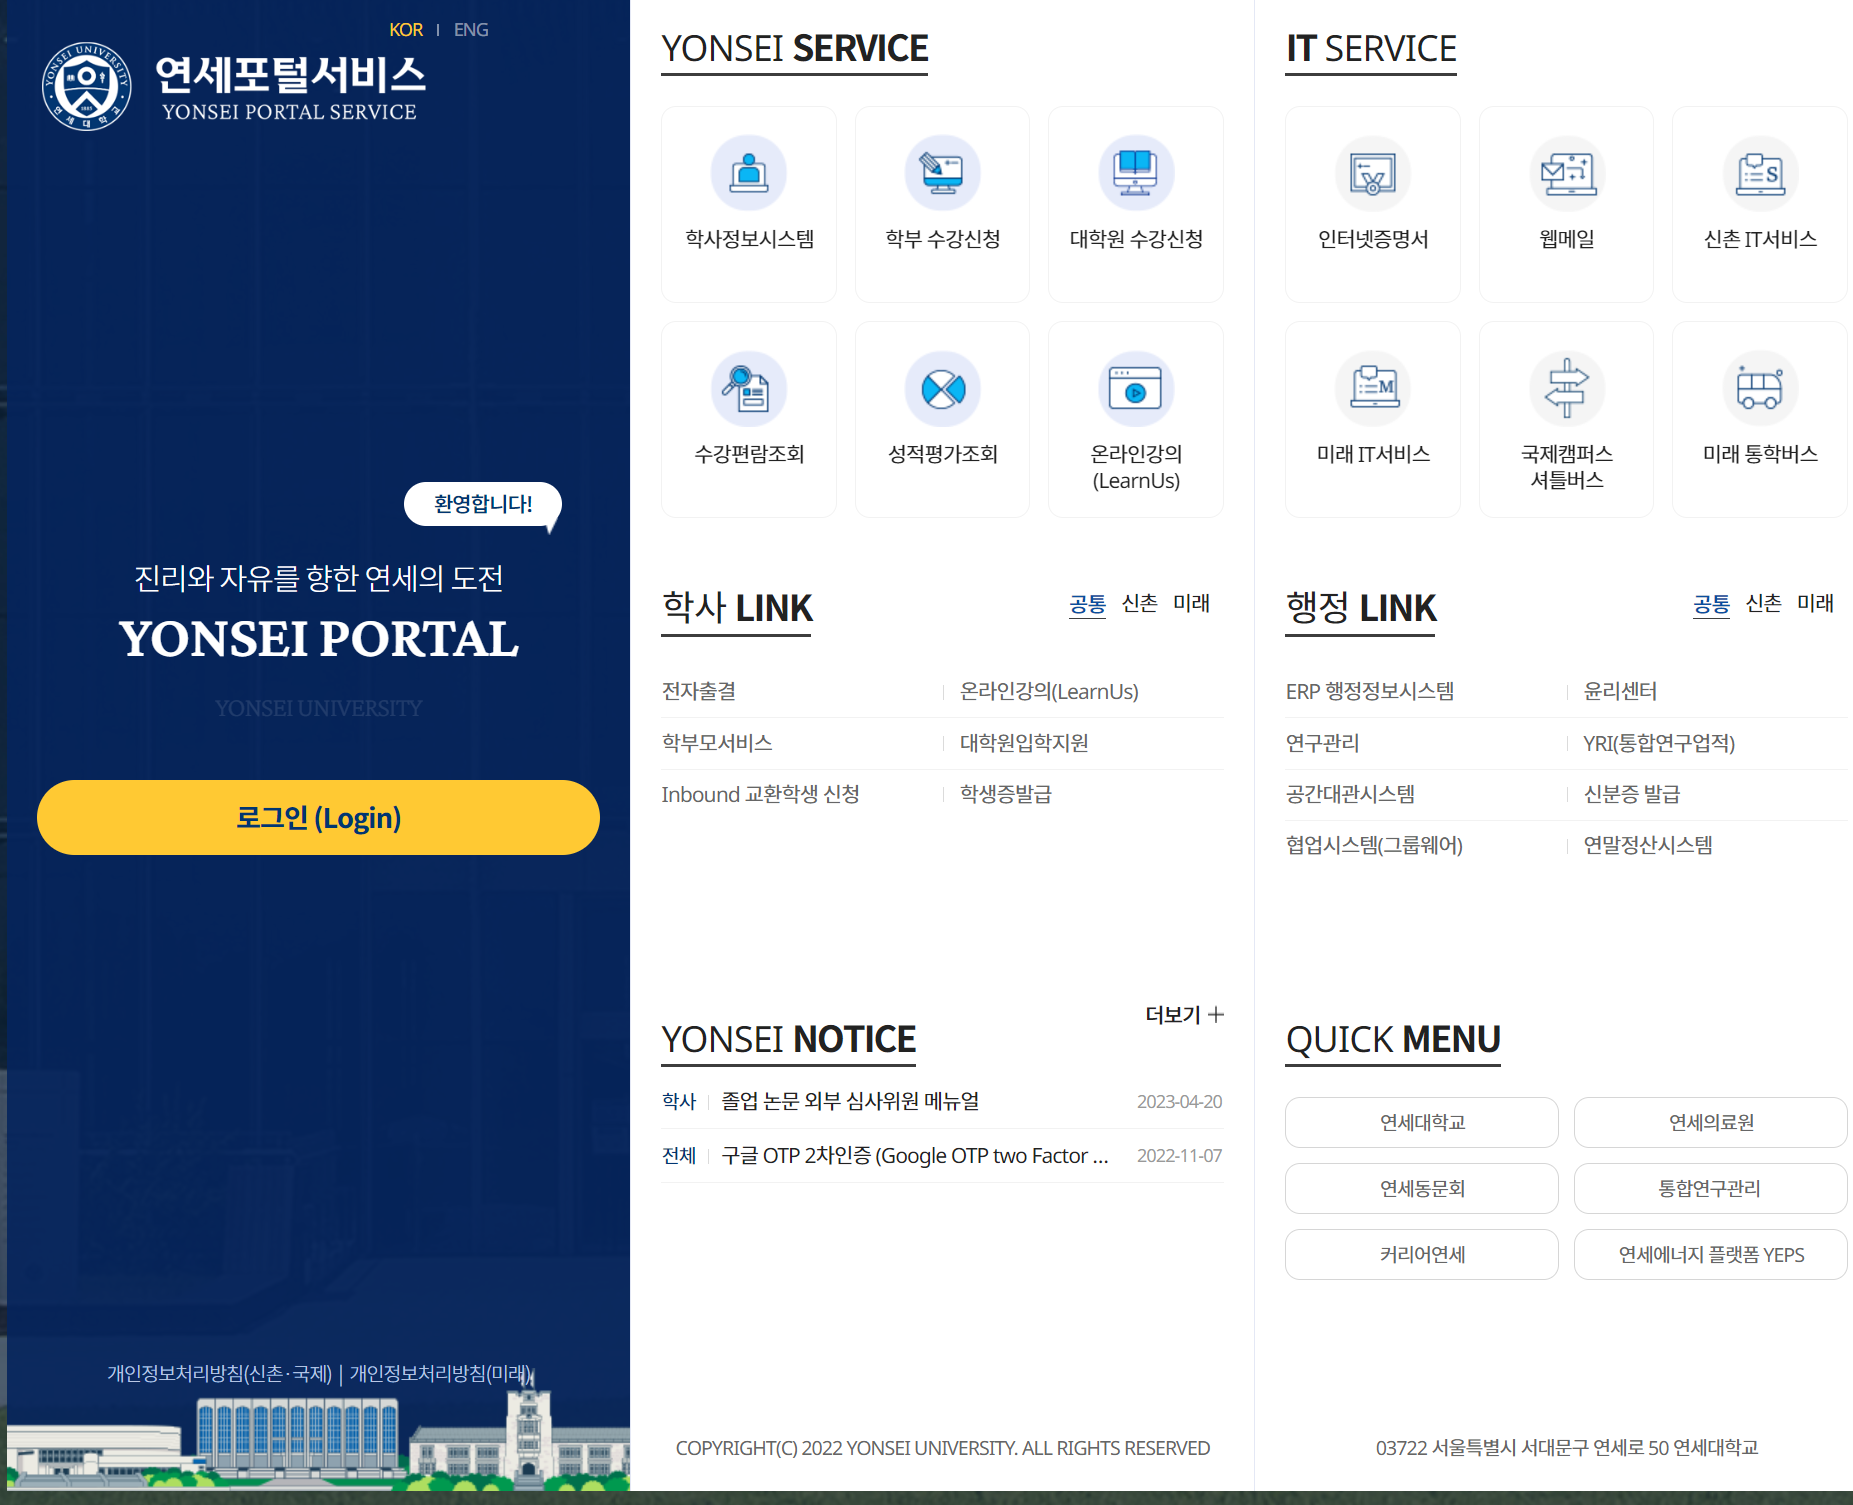The width and height of the screenshot is (1853, 1505).
Task: Open 연구관리 link
Action: click(x=1323, y=743)
